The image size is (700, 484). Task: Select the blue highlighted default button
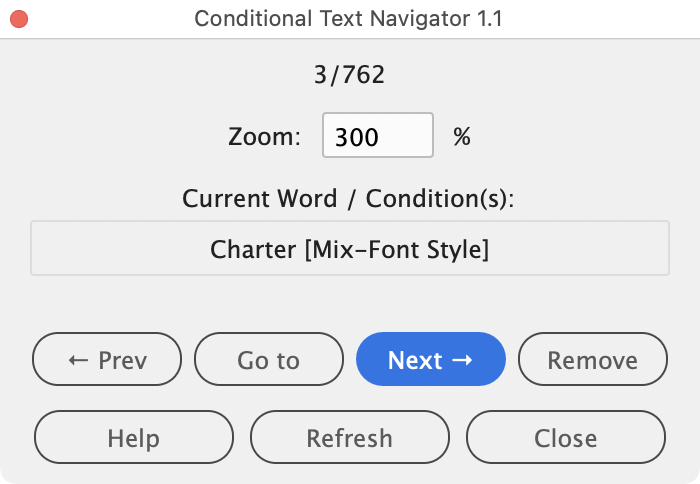(430, 360)
